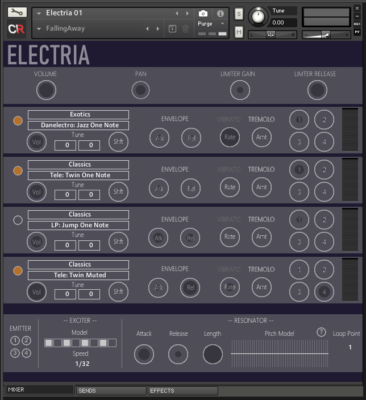Click the master PAN knob
This screenshot has height=400, width=366.
point(140,90)
